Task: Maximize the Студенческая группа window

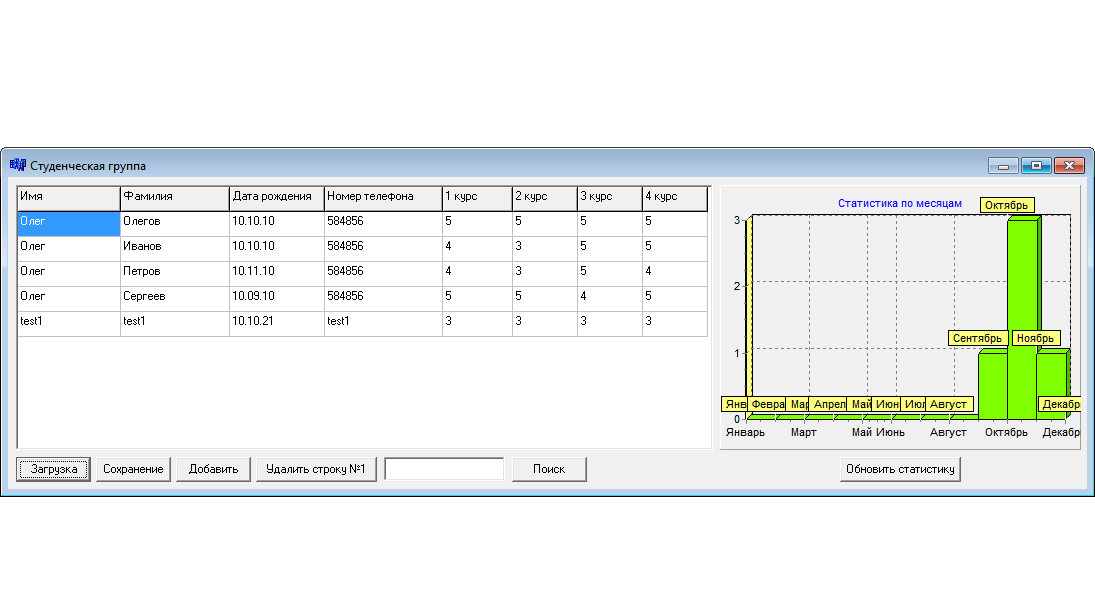Action: point(1036,166)
